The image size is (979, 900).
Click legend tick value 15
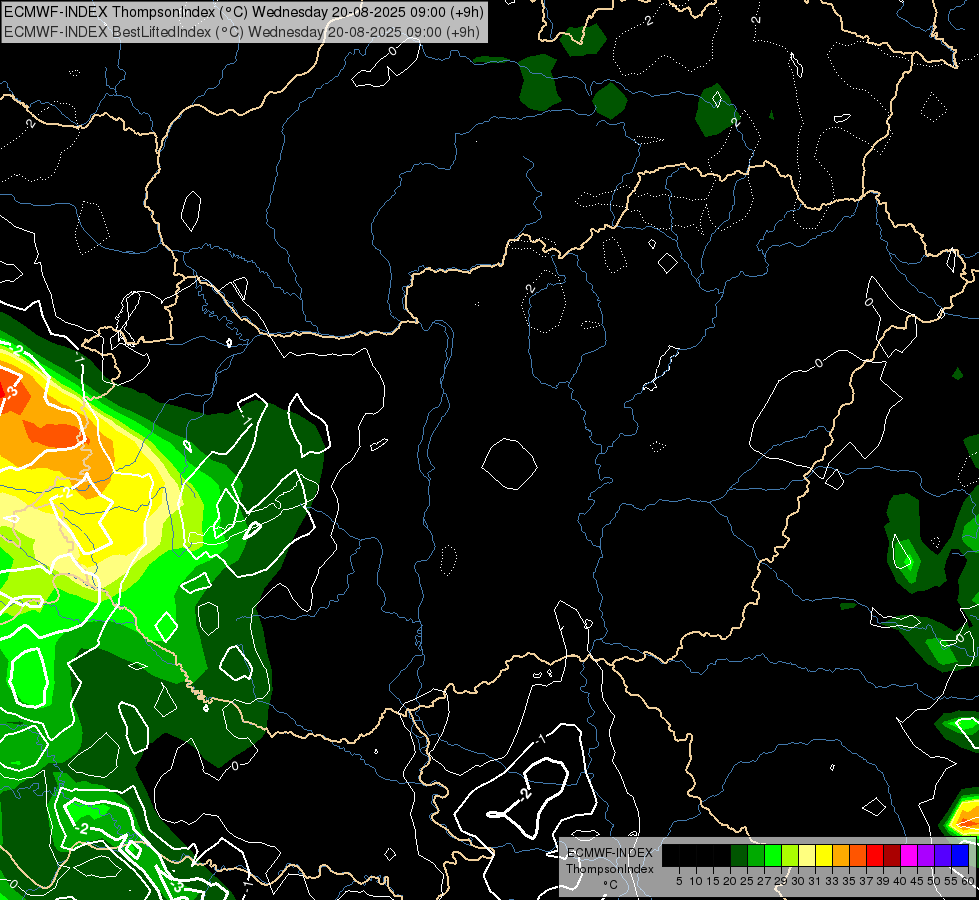(713, 881)
